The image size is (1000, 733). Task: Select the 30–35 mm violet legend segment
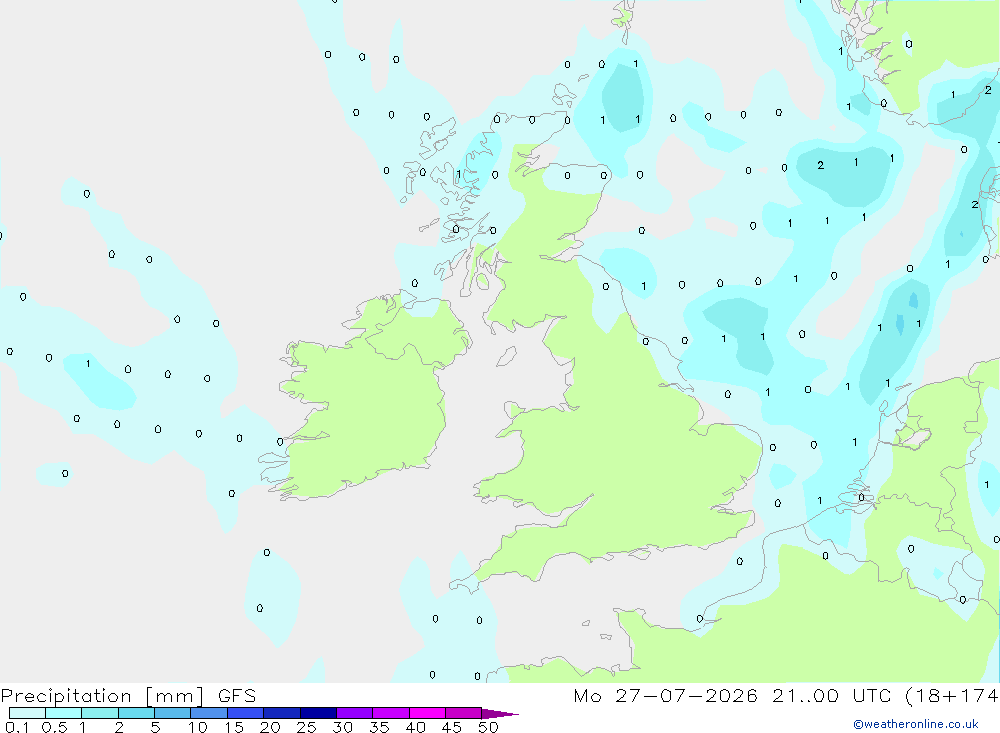pos(355,713)
